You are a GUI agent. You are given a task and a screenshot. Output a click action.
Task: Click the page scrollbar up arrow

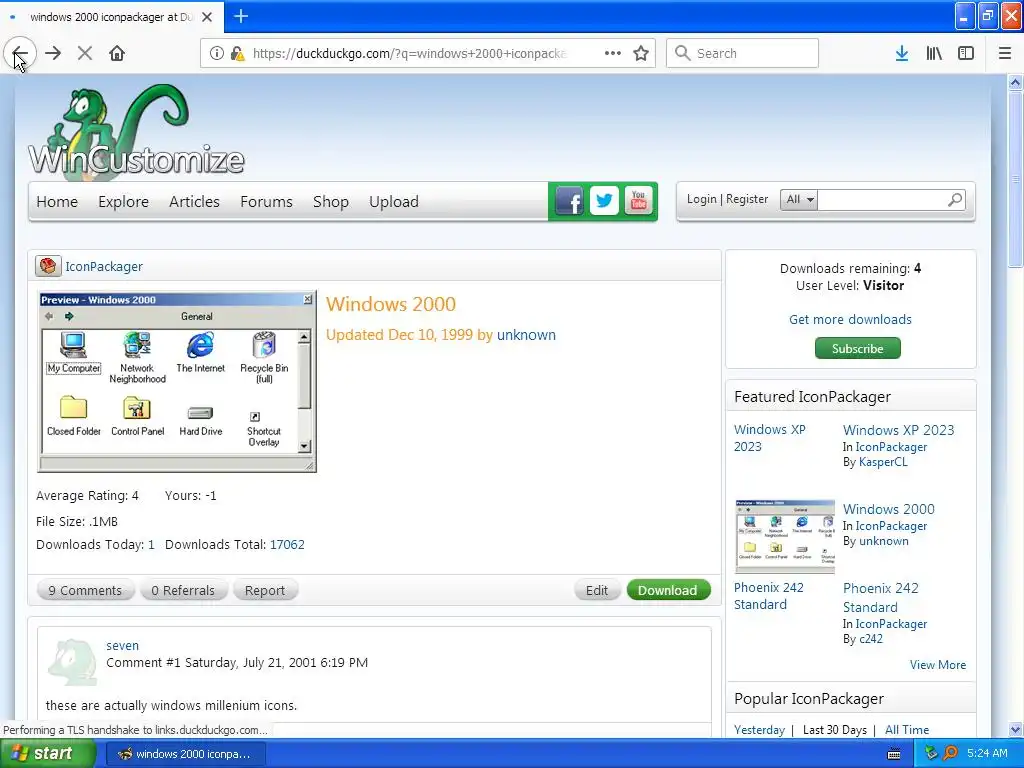1015,82
